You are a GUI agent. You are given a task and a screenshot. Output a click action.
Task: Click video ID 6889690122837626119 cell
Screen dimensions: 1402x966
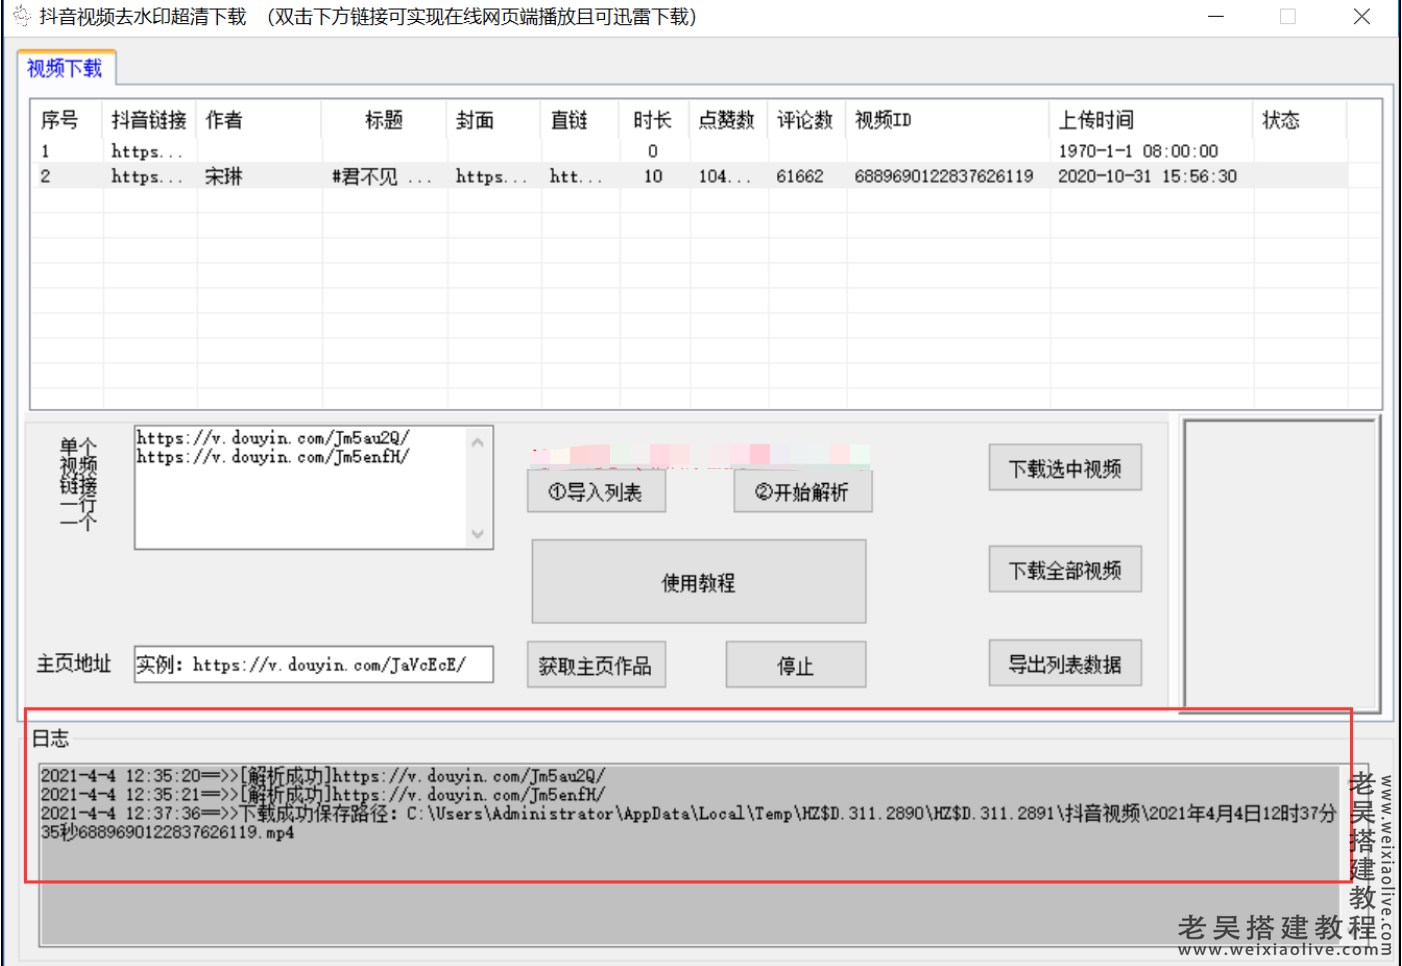(944, 176)
